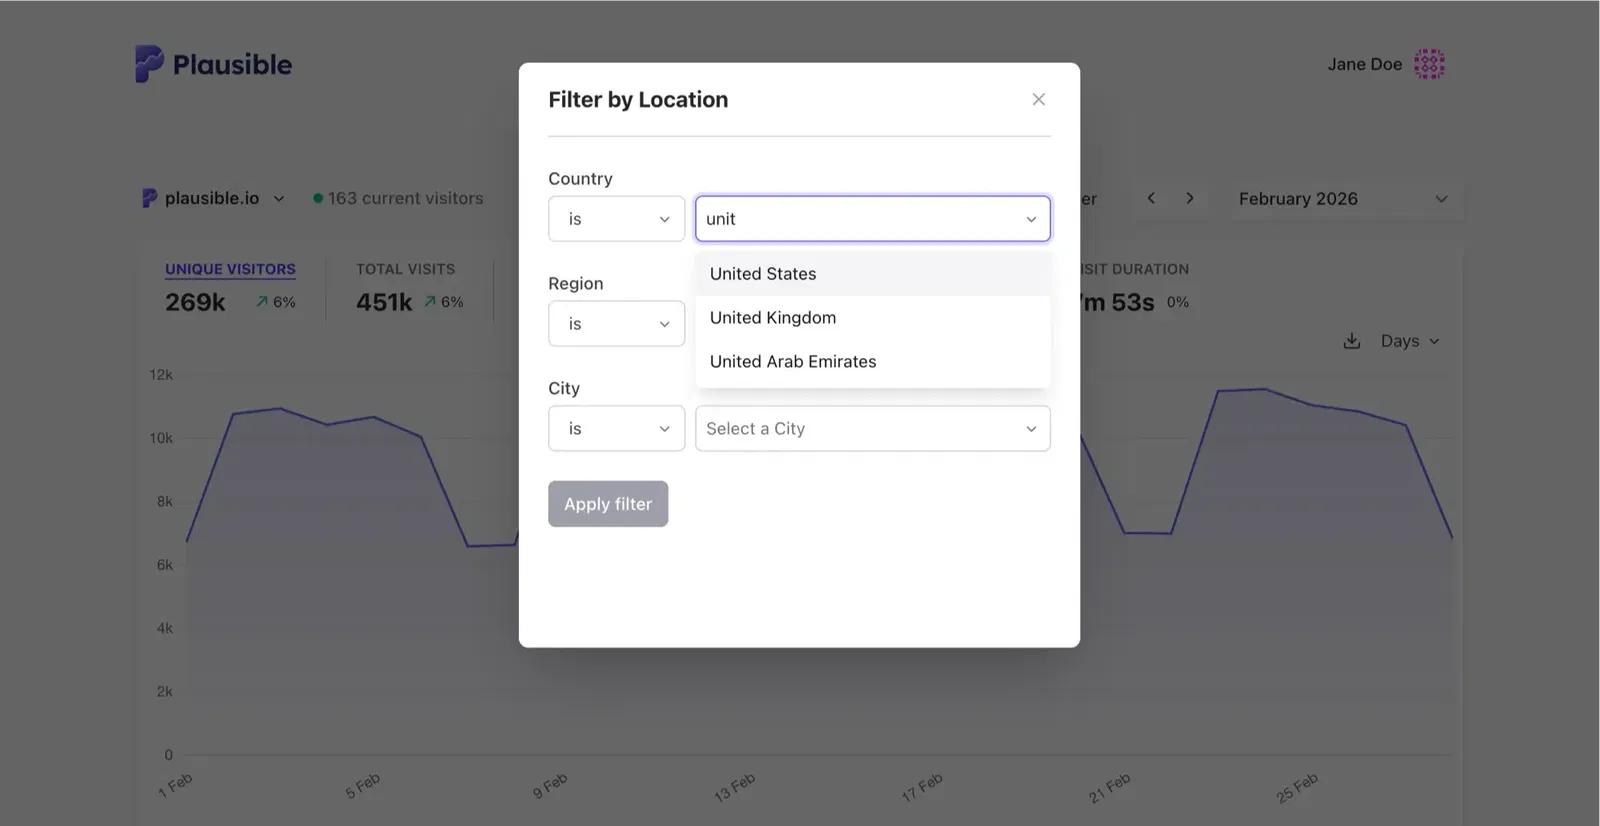Viewport: 1600px width, 826px height.
Task: Switch to the Total Visits tab
Action: point(405,269)
